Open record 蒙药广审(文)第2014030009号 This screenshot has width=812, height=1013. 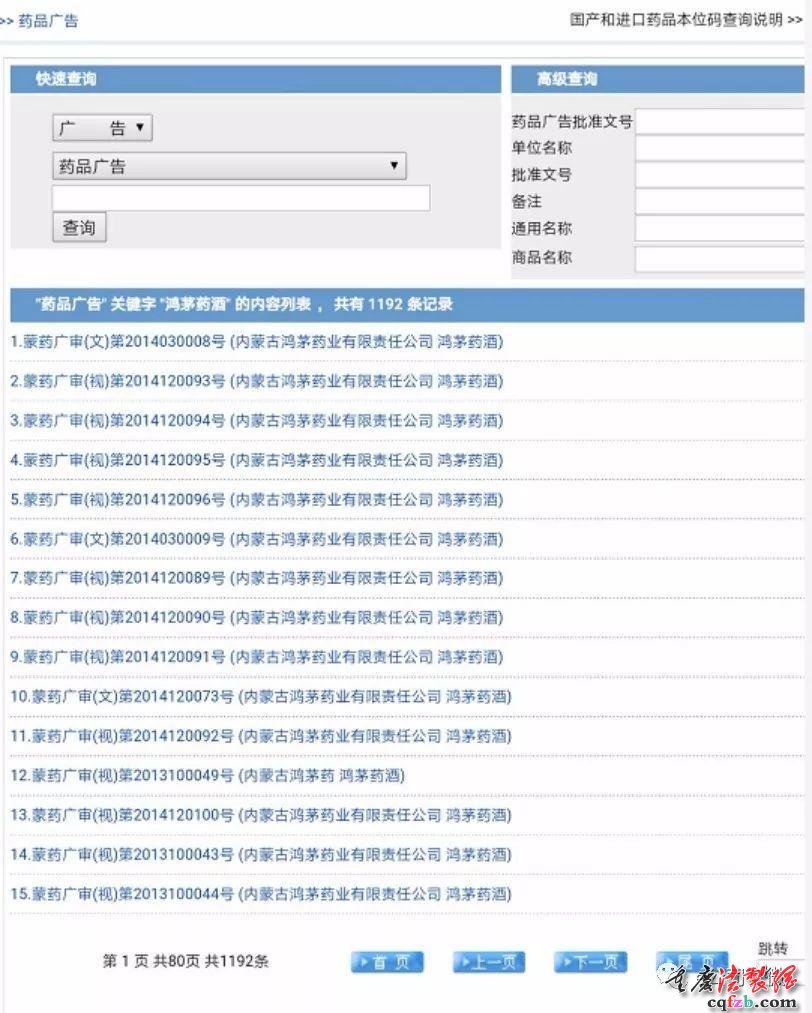256,539
